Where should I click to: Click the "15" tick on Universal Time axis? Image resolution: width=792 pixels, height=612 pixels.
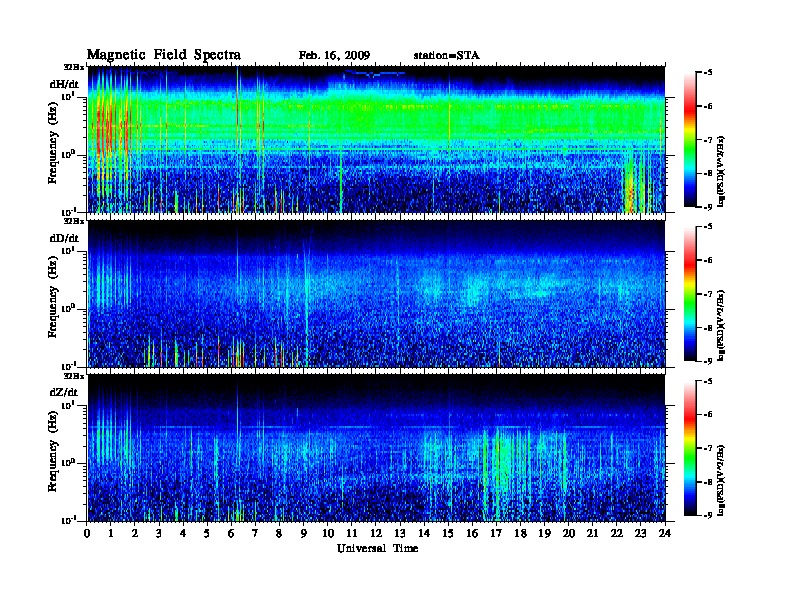point(449,533)
